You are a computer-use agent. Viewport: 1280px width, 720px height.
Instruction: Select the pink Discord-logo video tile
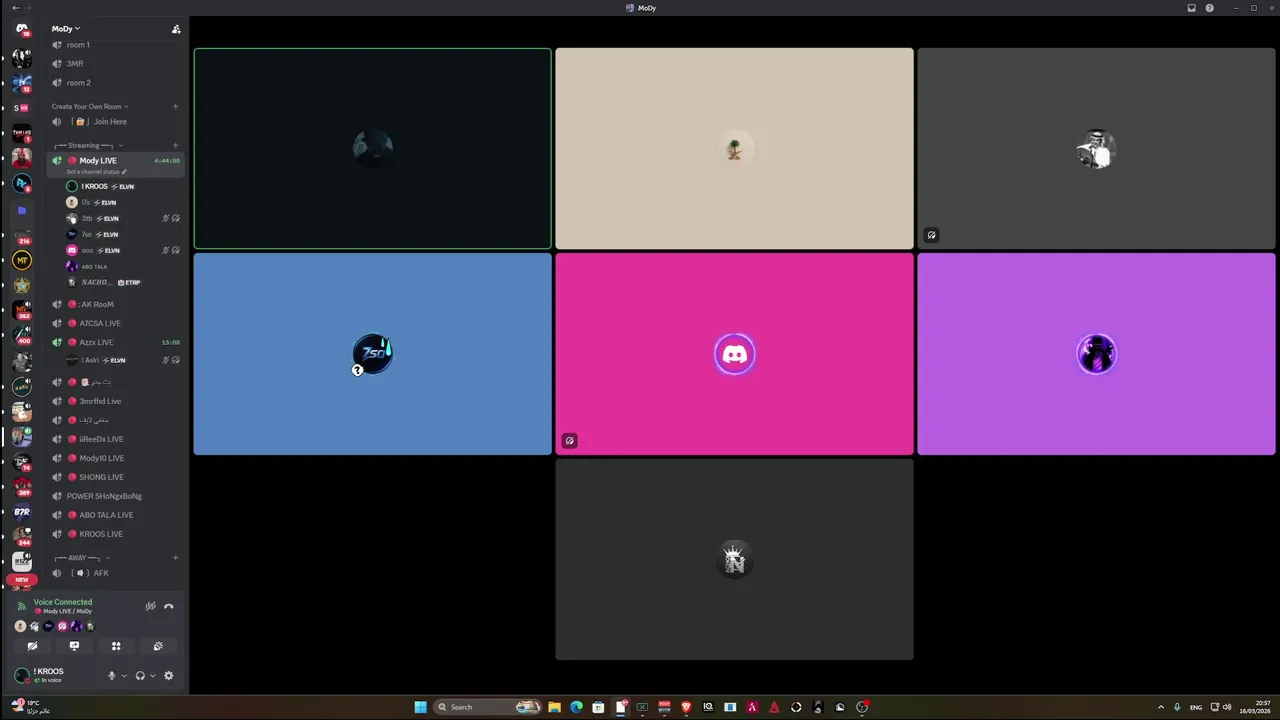[x=734, y=354]
